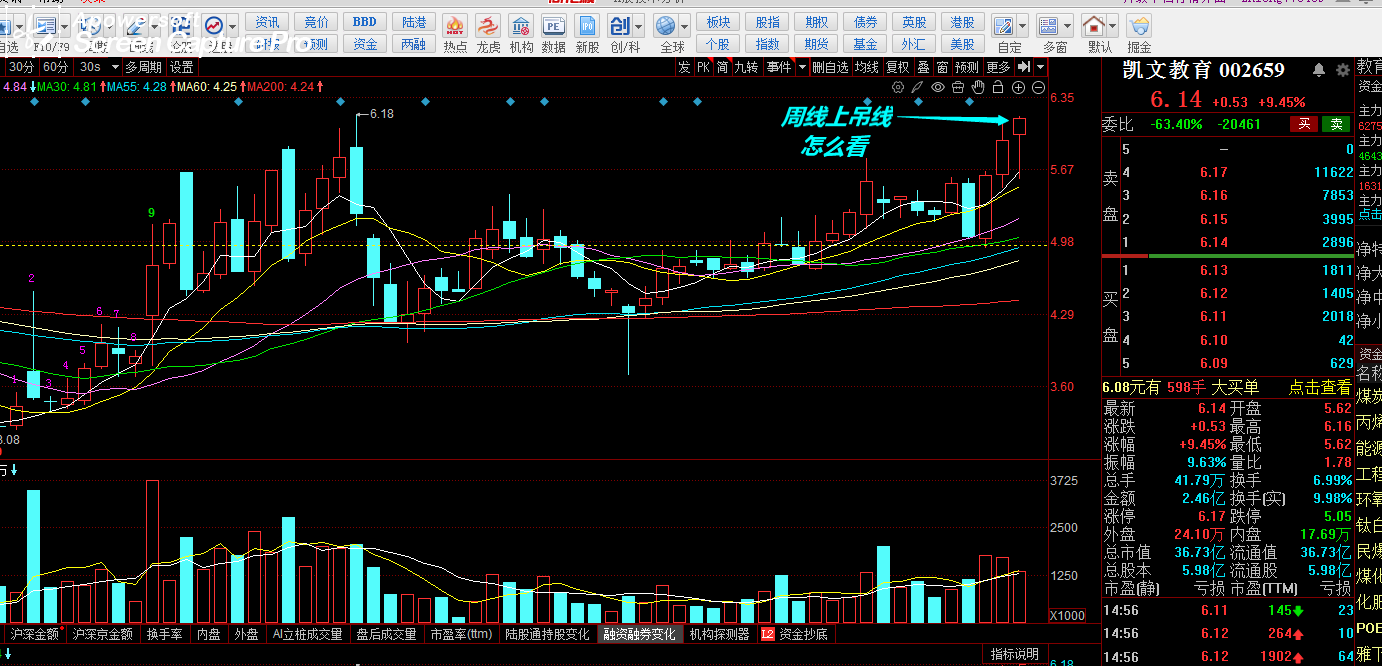Image resolution: width=1382 pixels, height=666 pixels.
Task: Open the 多窗 multi-window icon
Action: tap(1049, 26)
